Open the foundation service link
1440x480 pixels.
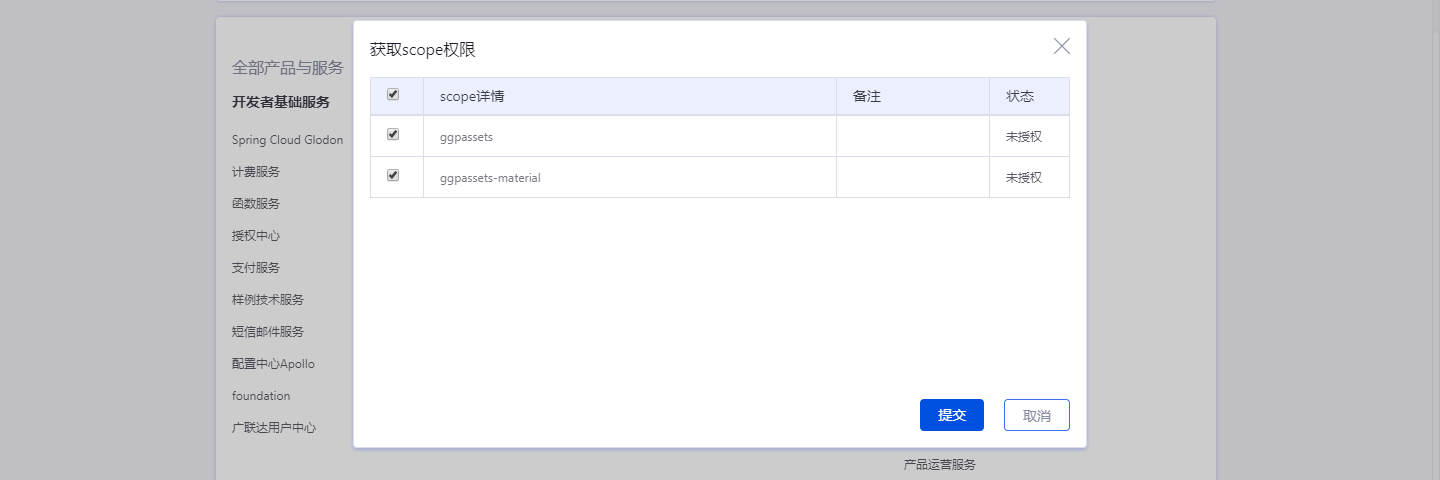click(x=261, y=396)
